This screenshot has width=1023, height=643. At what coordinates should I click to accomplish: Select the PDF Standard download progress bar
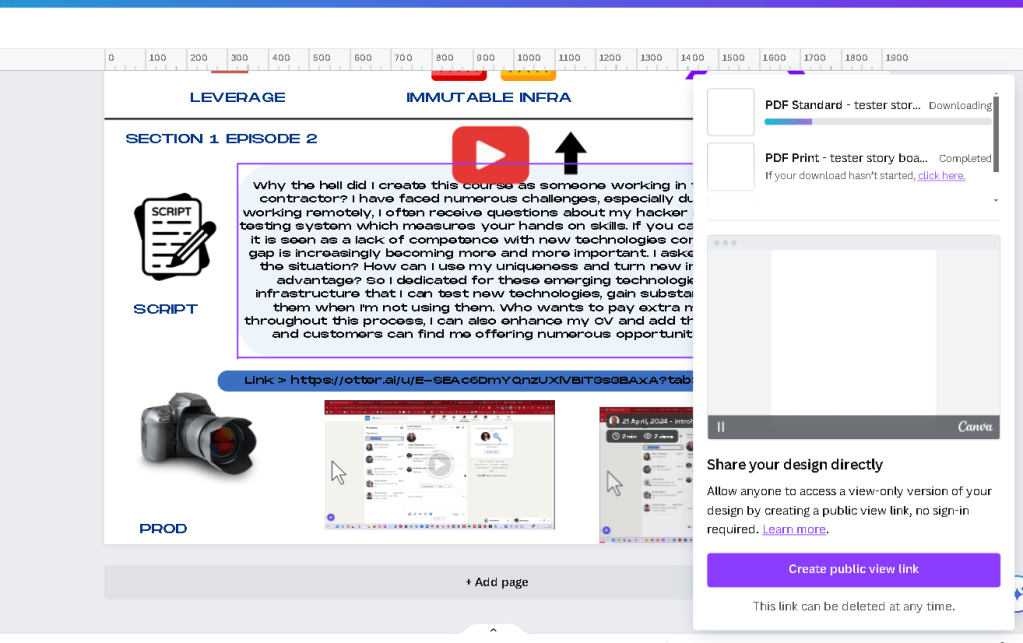[878, 122]
